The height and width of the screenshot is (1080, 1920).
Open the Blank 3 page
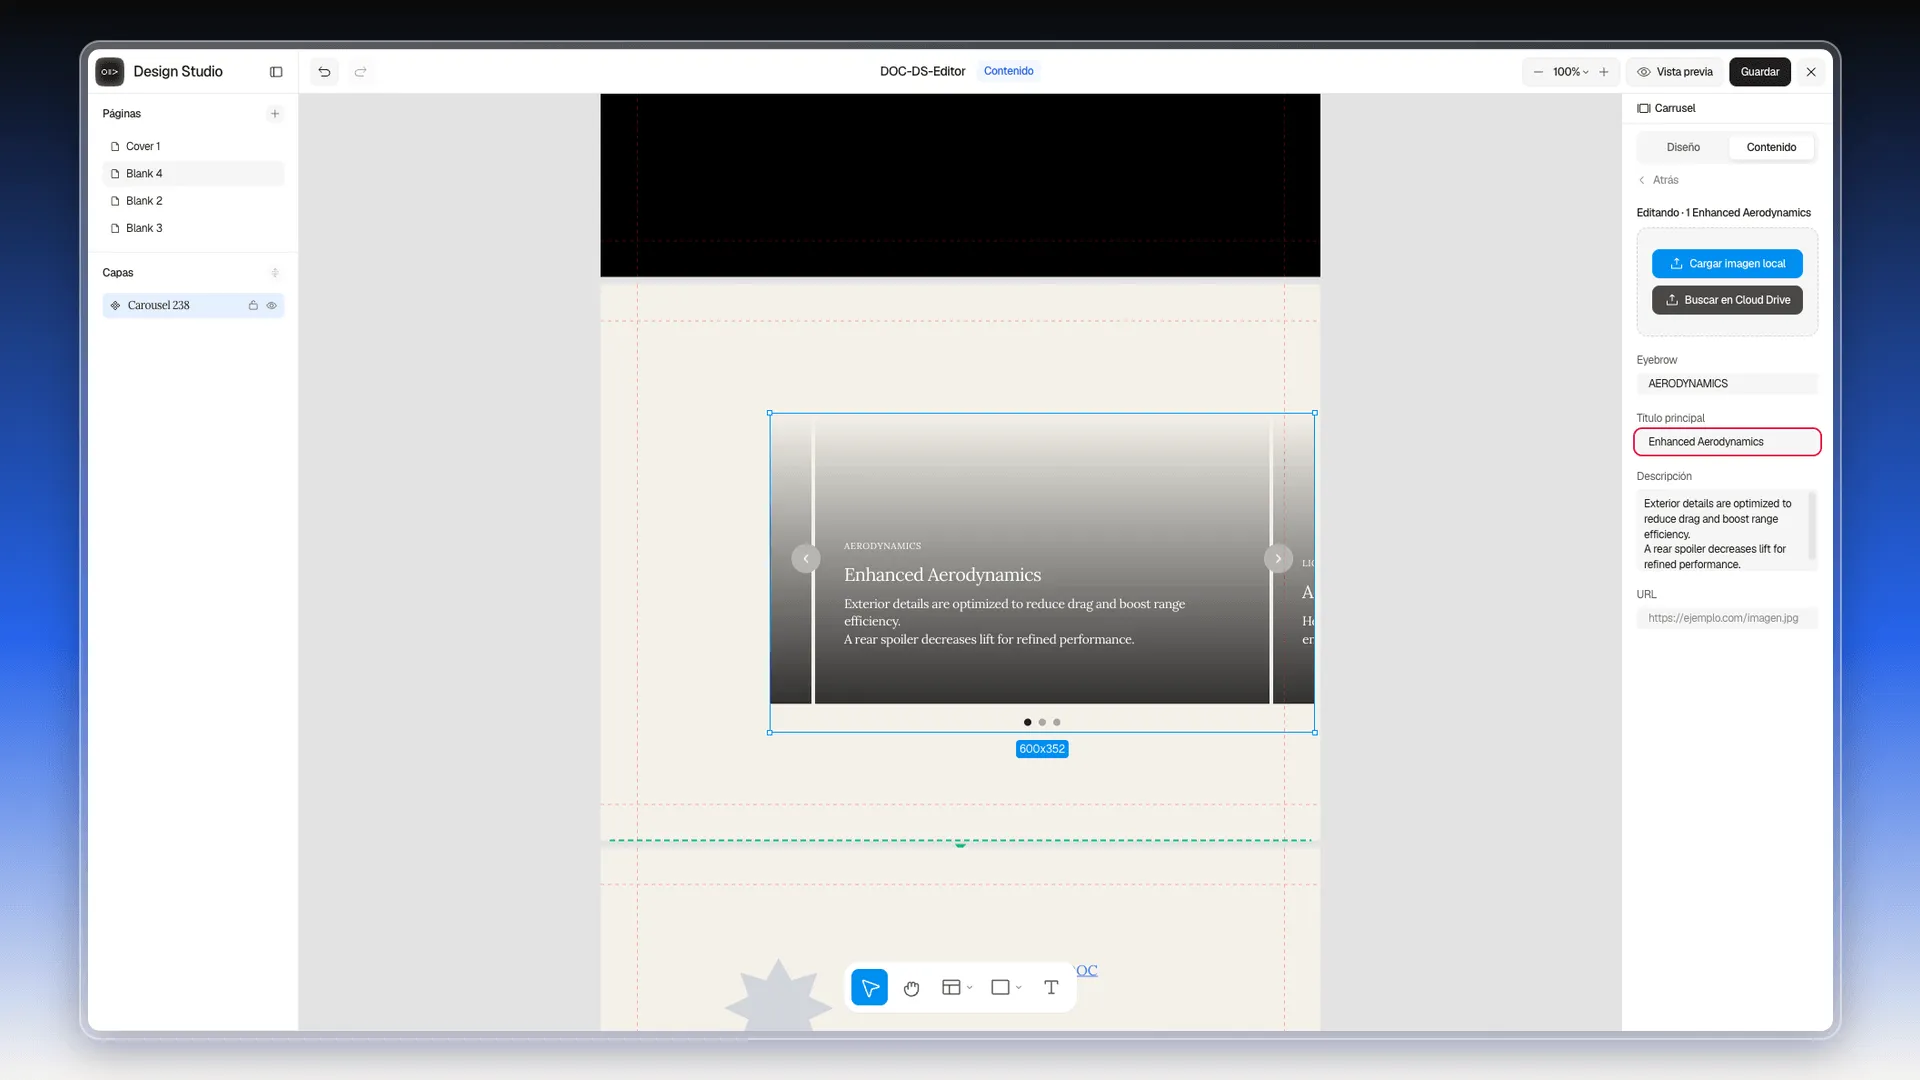pos(193,228)
